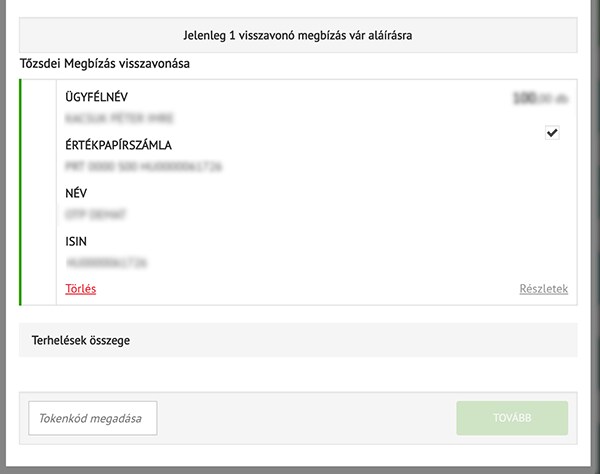Click the ÜGYFÉLNÉV field label
Viewport: 600px width, 474px height.
pyautogui.click(x=97, y=97)
